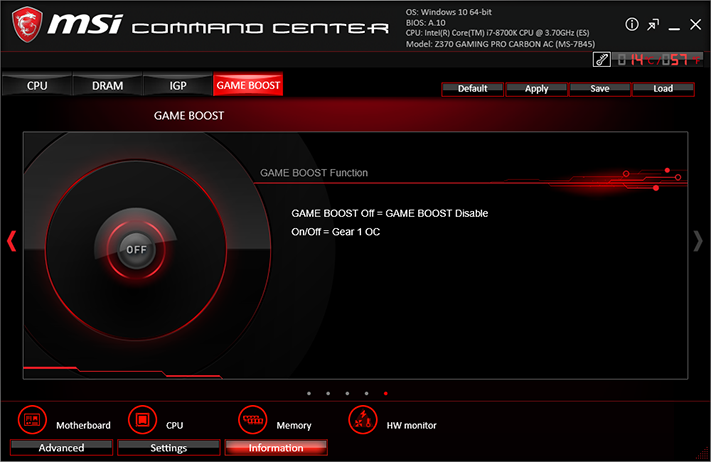This screenshot has height=462, width=711.
Task: Click the 'On/Off = Gear 1 OC' text
Action: pyautogui.click(x=336, y=232)
